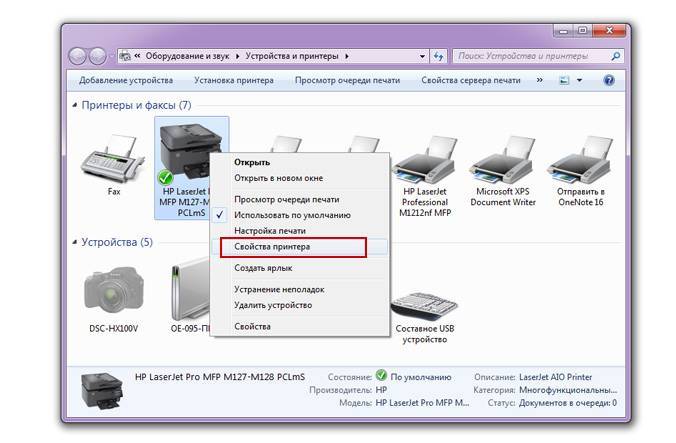Choose Удалить устройство in context menu
The image size is (676, 443).
click(x=299, y=305)
